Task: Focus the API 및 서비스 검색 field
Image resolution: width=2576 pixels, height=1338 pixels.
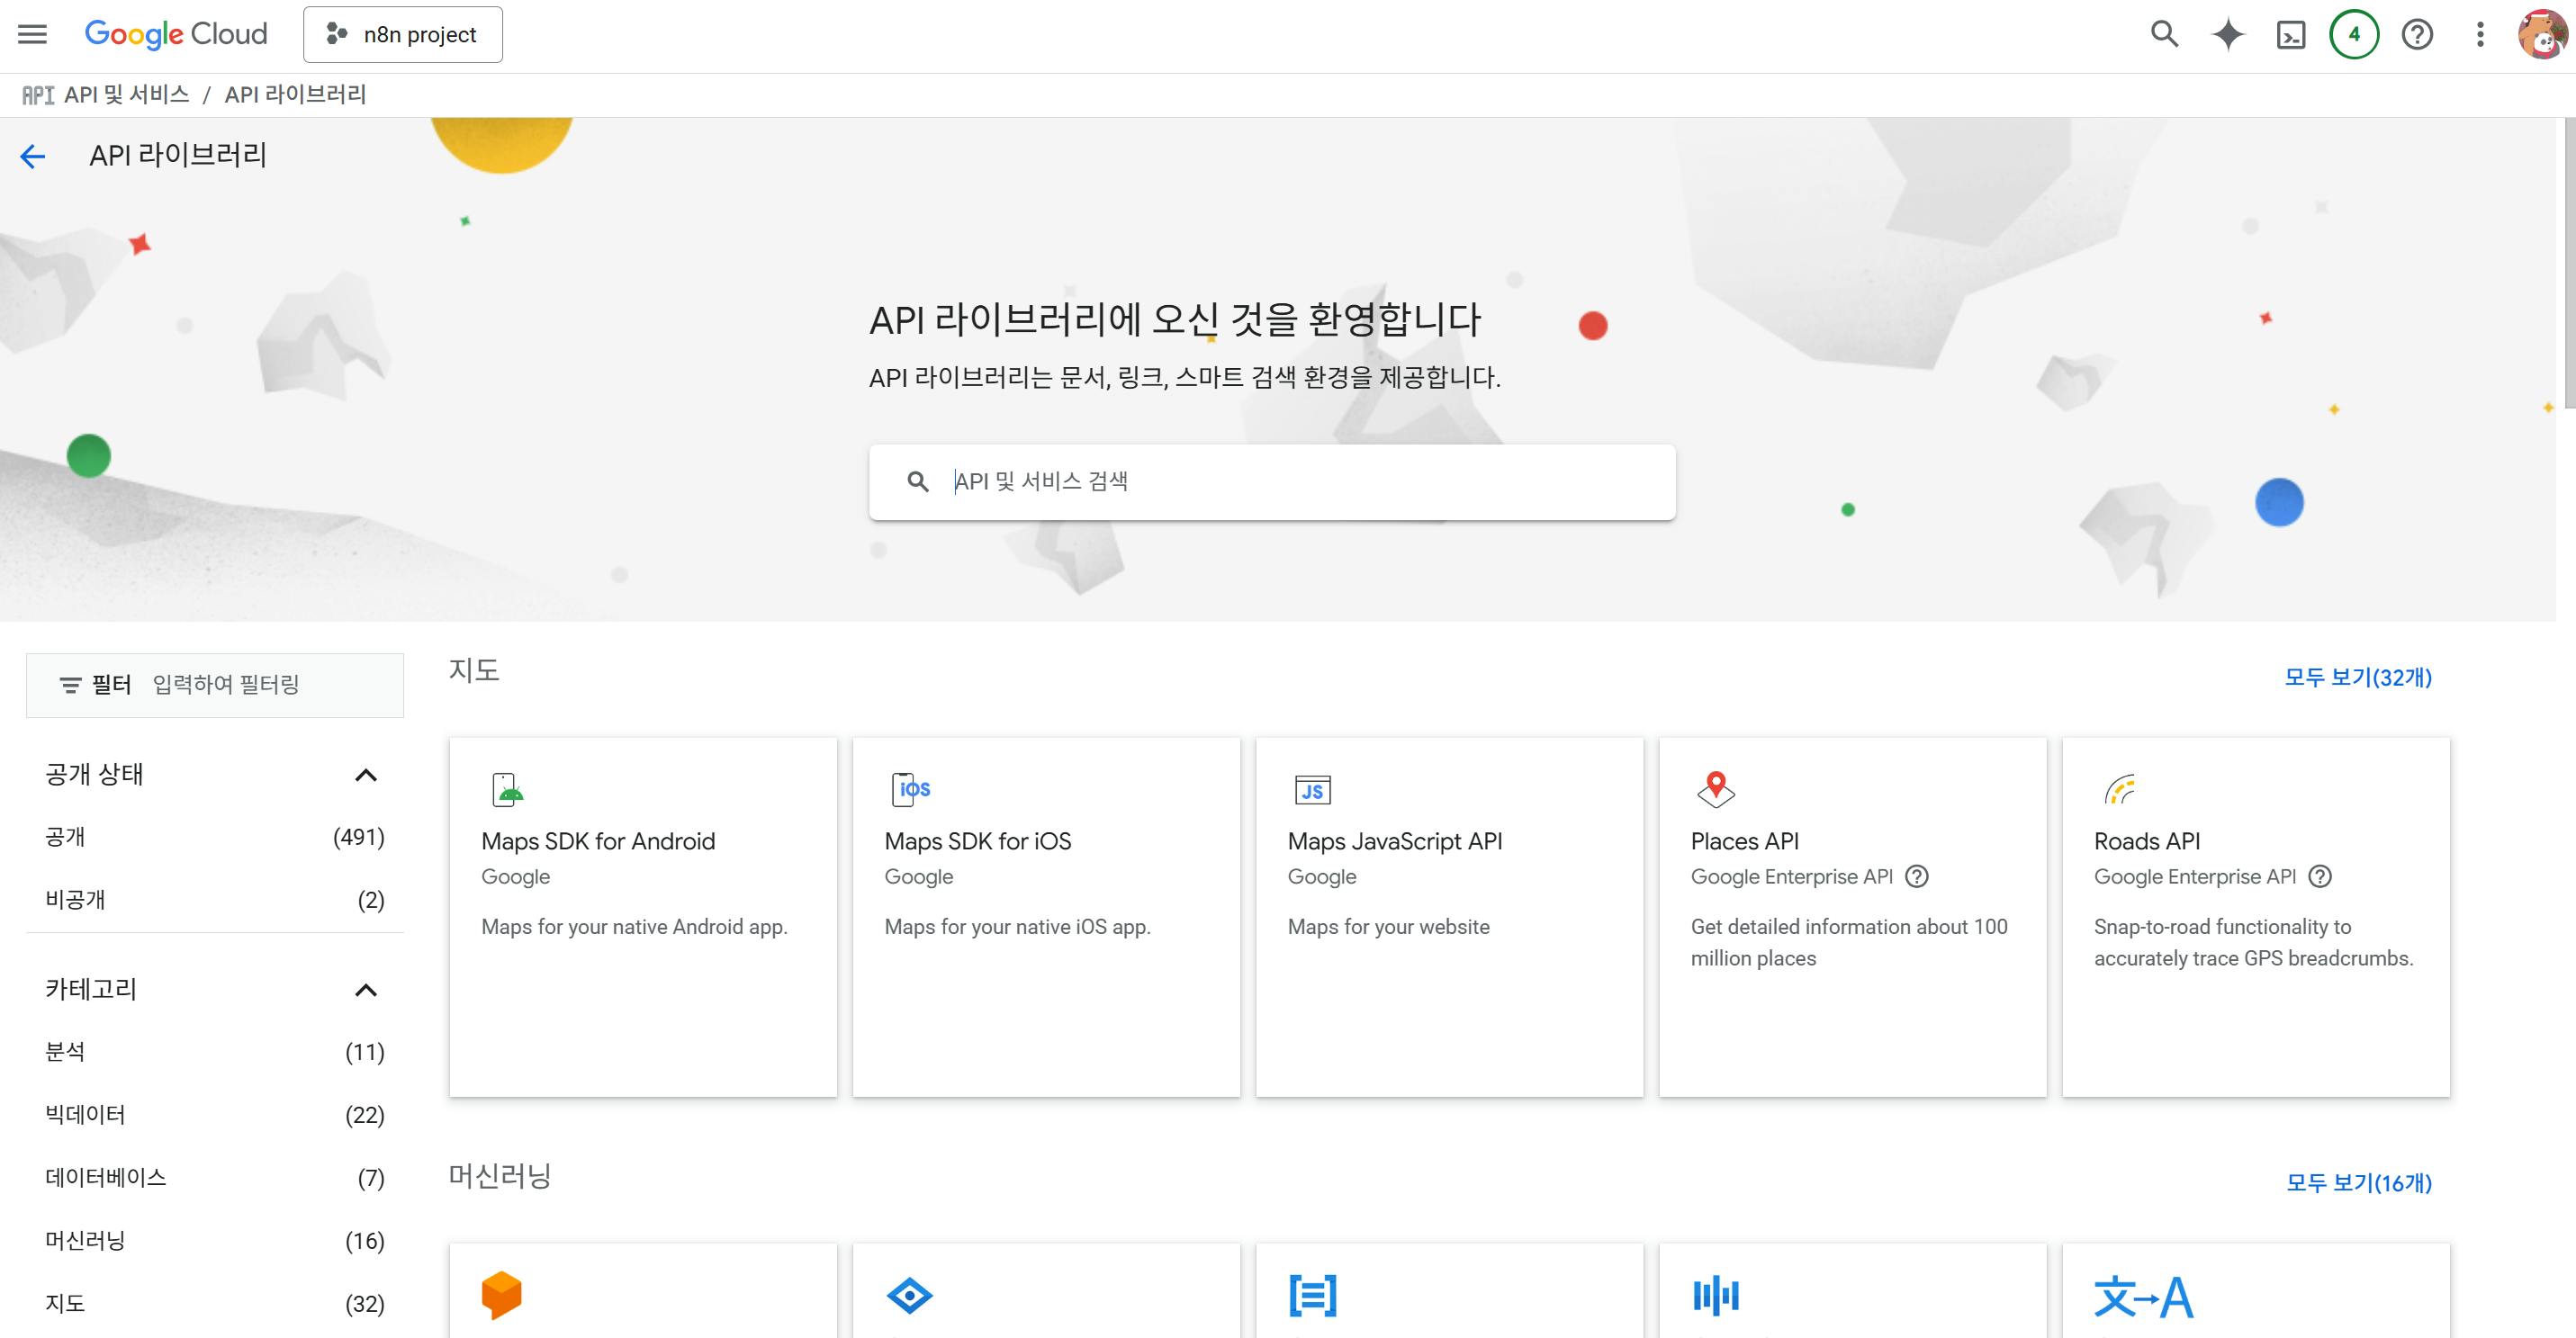Action: pos(1272,482)
